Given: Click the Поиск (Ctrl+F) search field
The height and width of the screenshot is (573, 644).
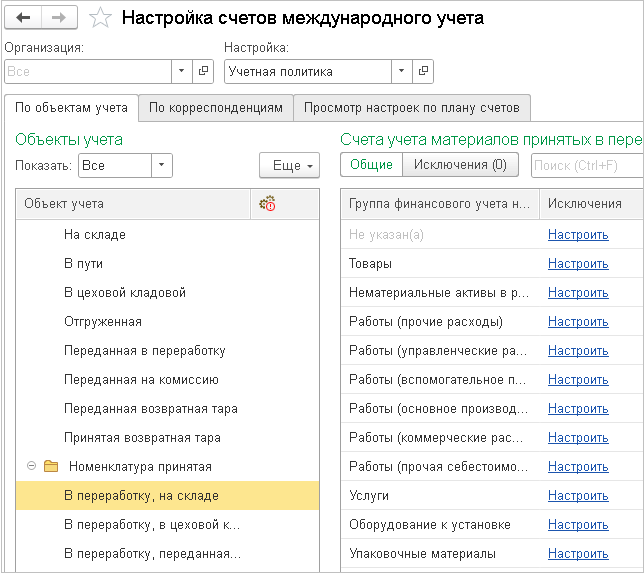Looking at the screenshot, I should click(588, 165).
